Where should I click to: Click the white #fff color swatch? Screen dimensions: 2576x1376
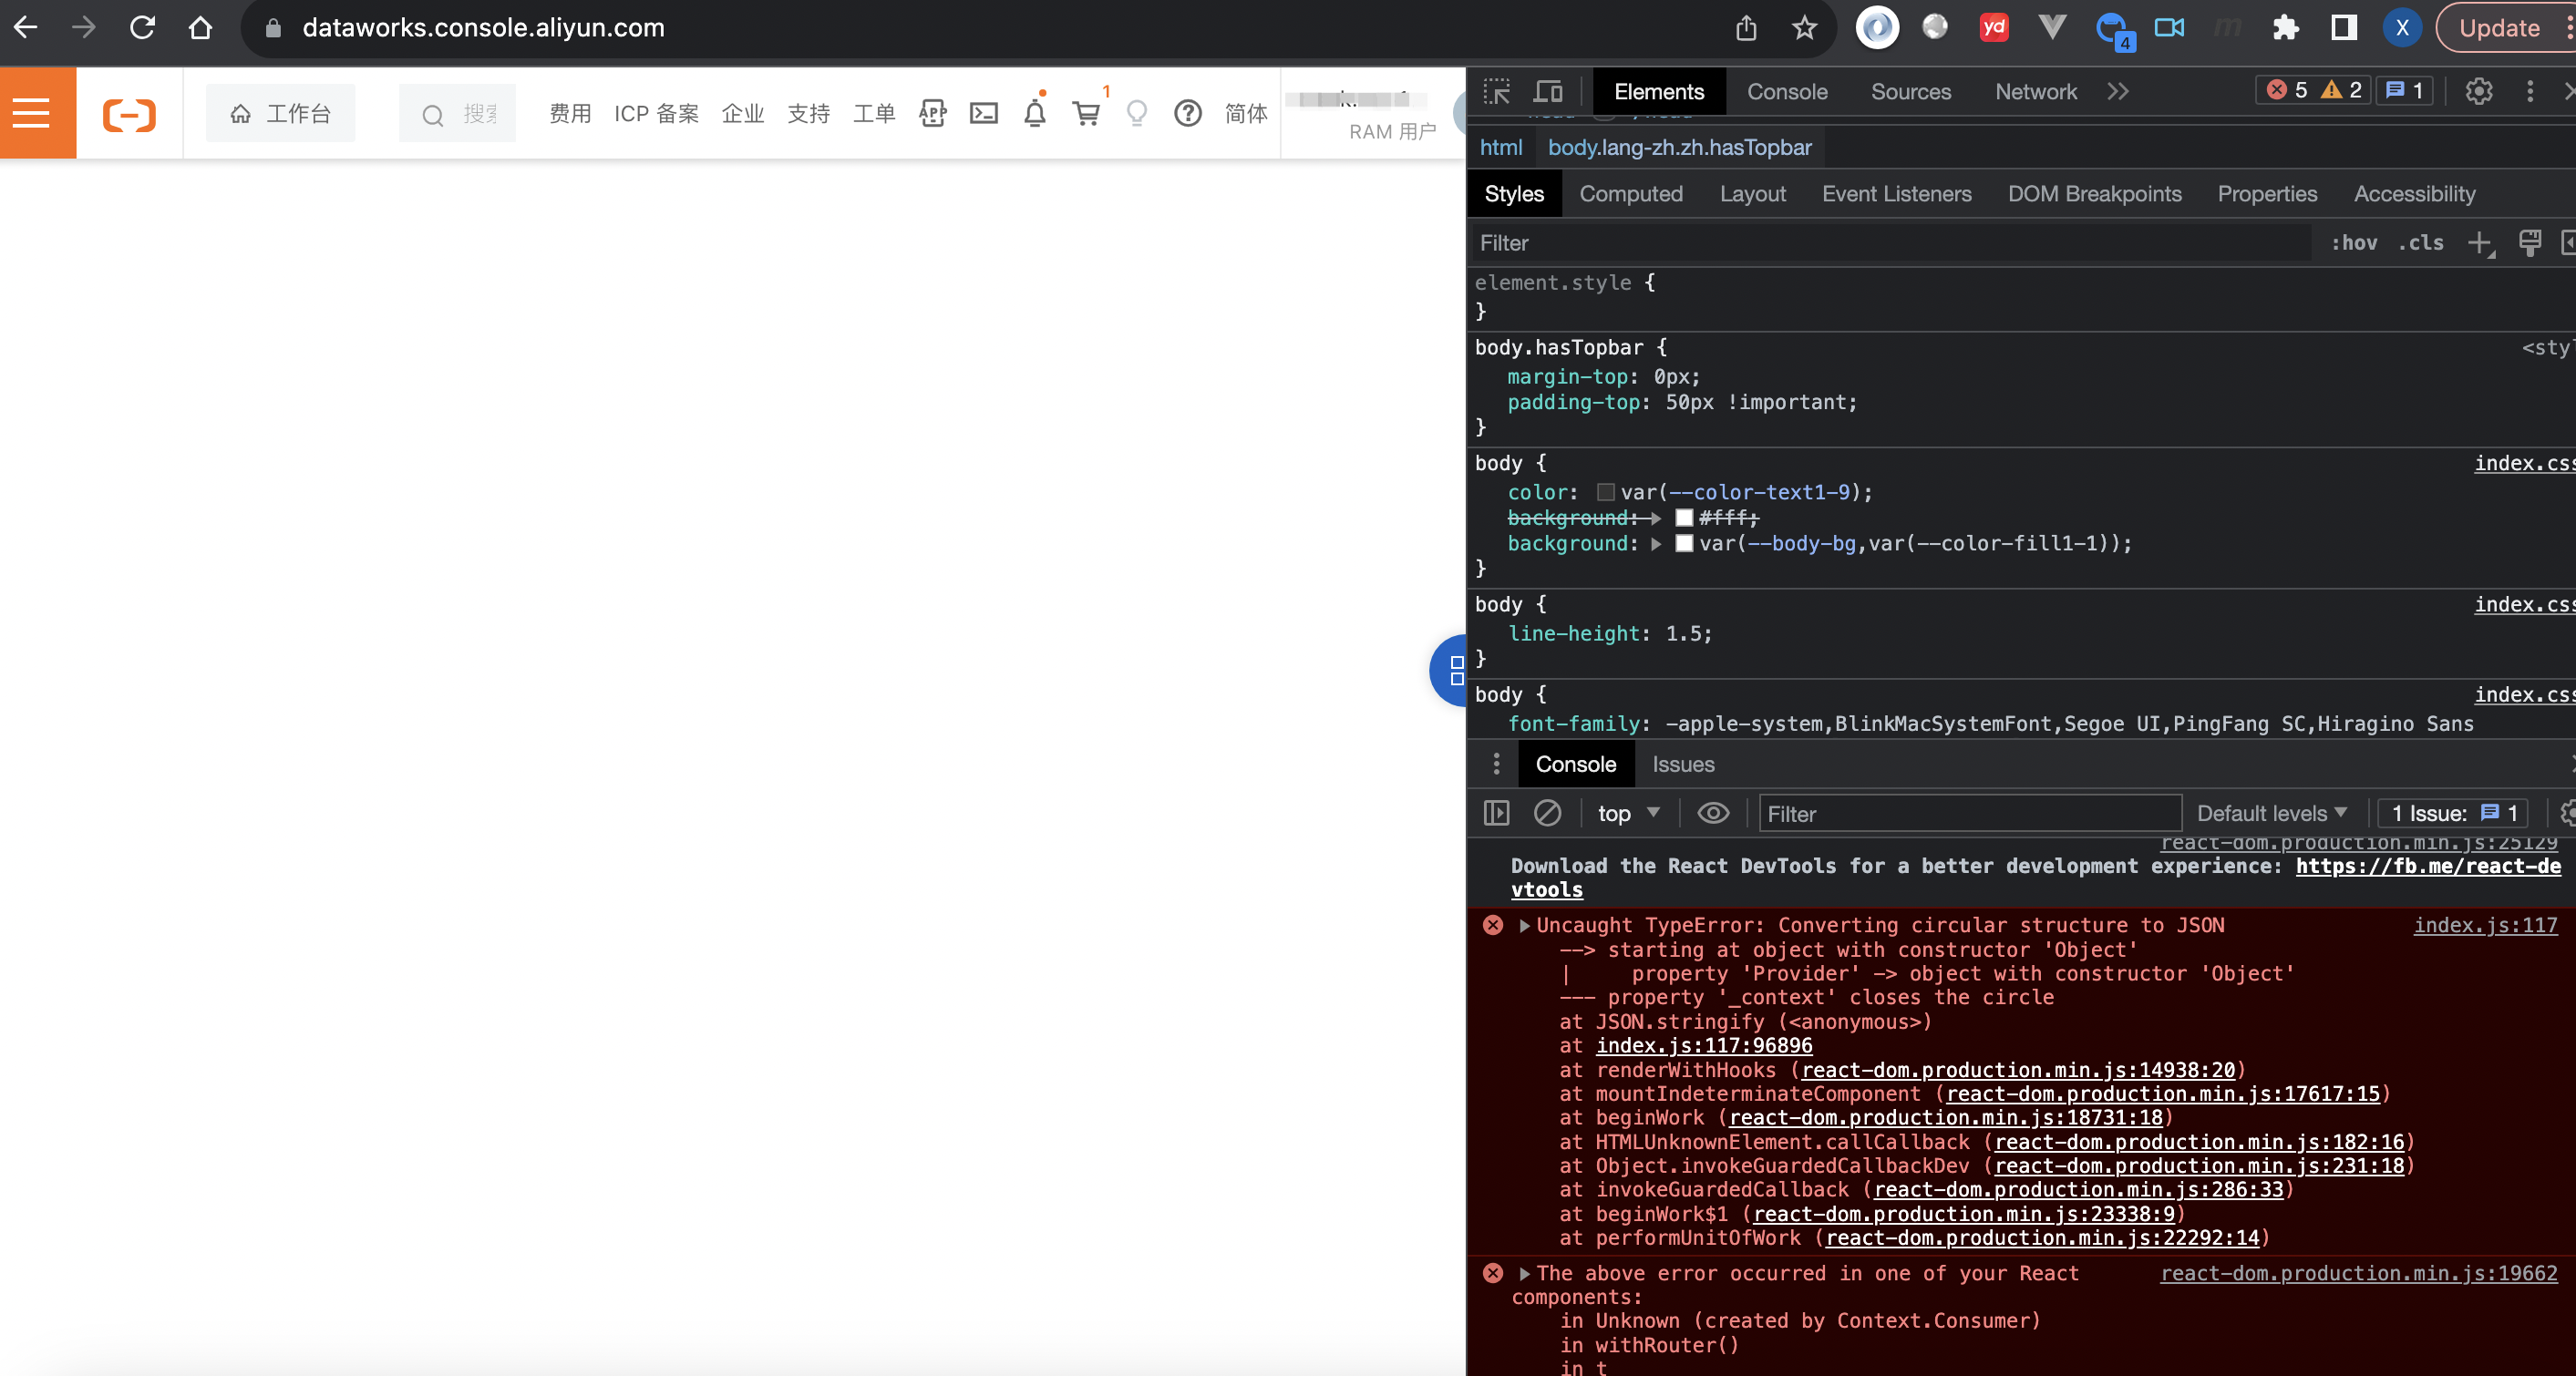tap(1684, 518)
